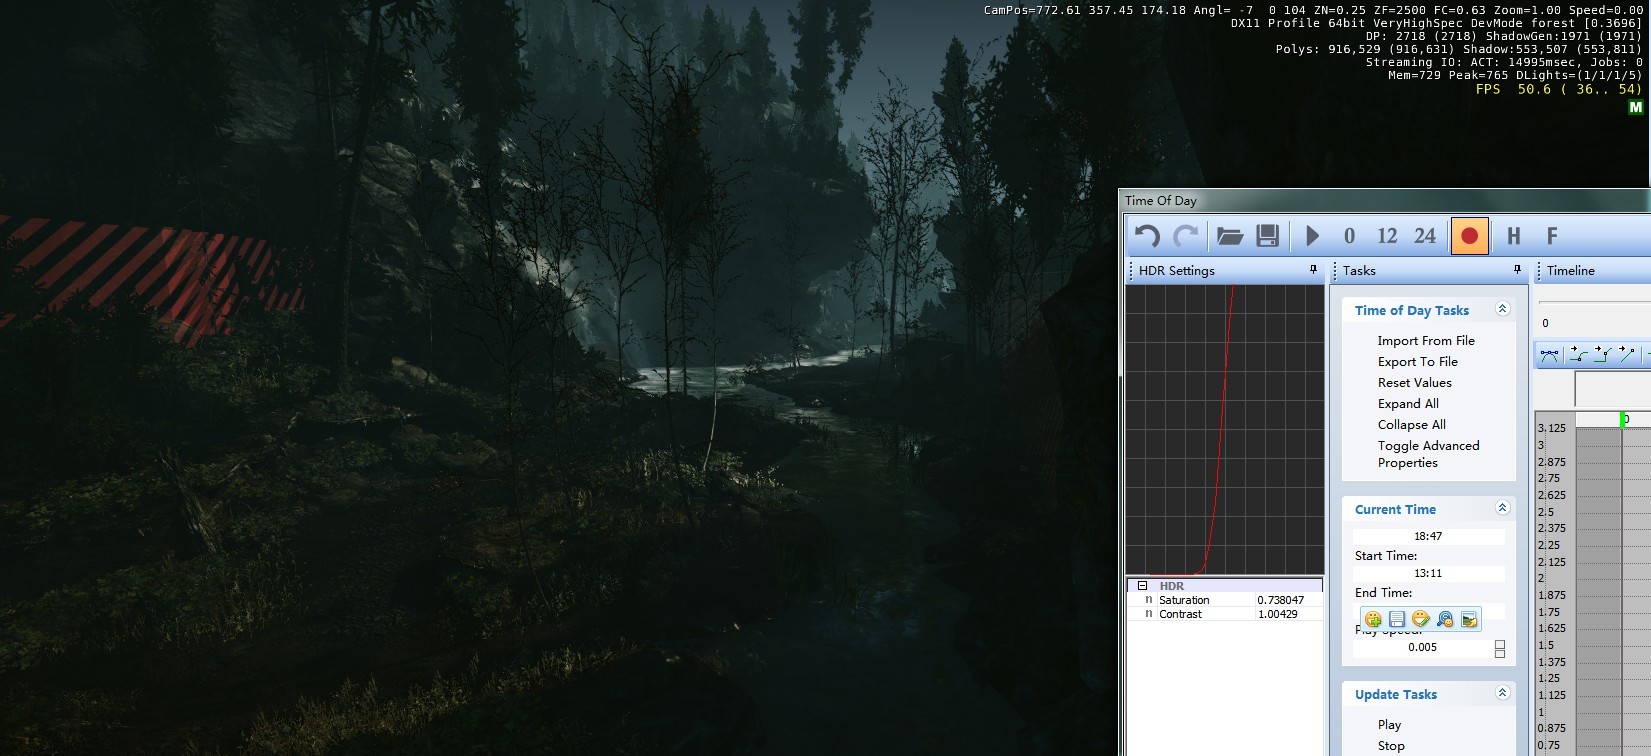Click Reset Values
Image resolution: width=1651 pixels, height=756 pixels.
tap(1415, 383)
